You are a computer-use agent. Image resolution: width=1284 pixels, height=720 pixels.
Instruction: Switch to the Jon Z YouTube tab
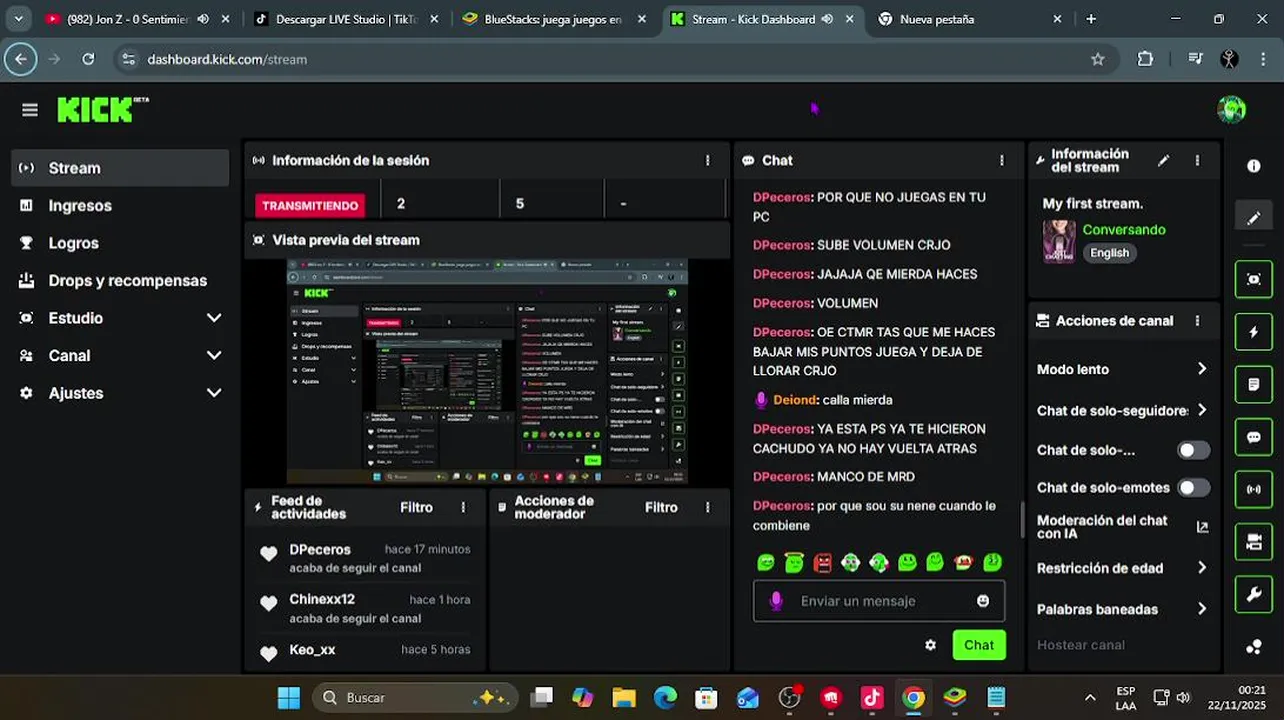point(137,19)
